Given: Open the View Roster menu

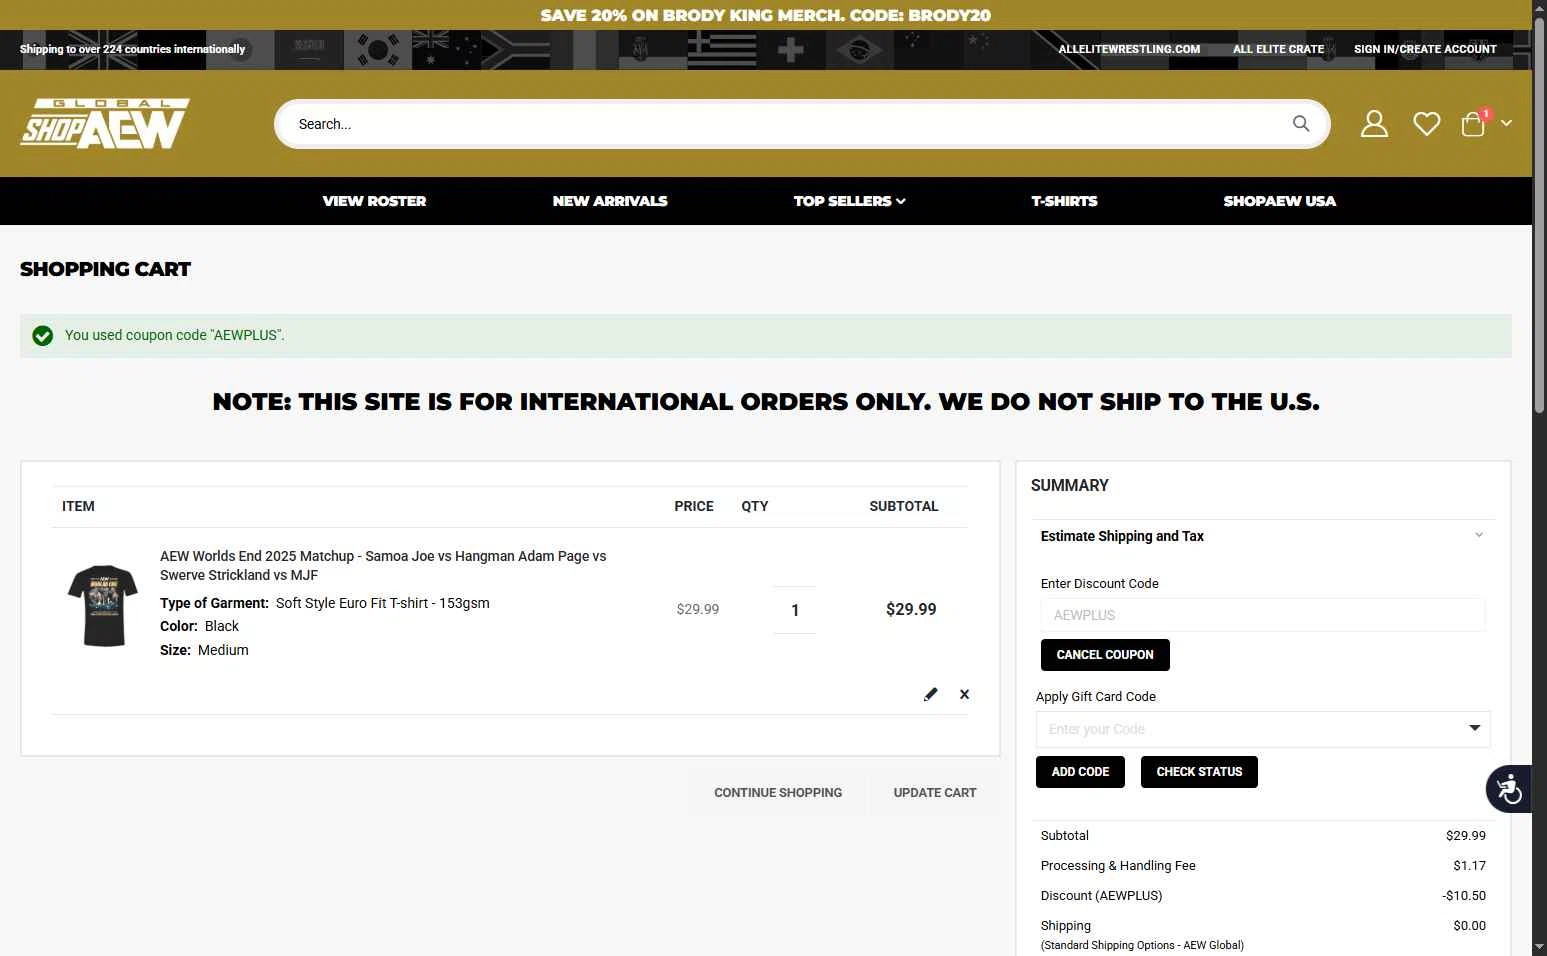Looking at the screenshot, I should 374,201.
